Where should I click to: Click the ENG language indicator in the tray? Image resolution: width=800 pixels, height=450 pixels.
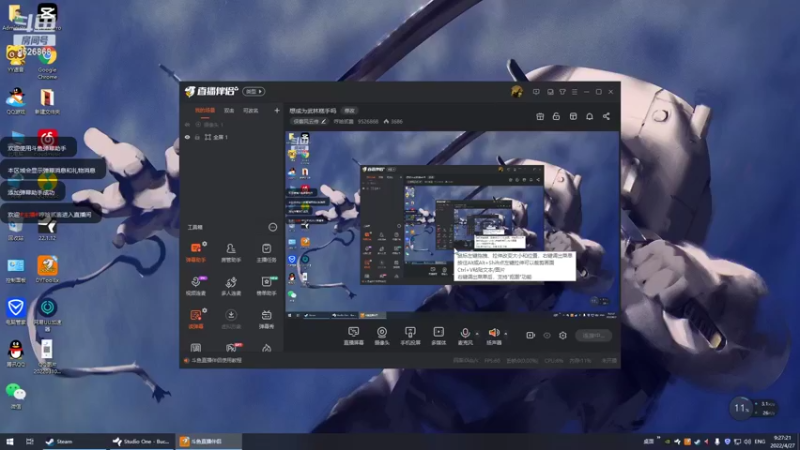pos(760,441)
